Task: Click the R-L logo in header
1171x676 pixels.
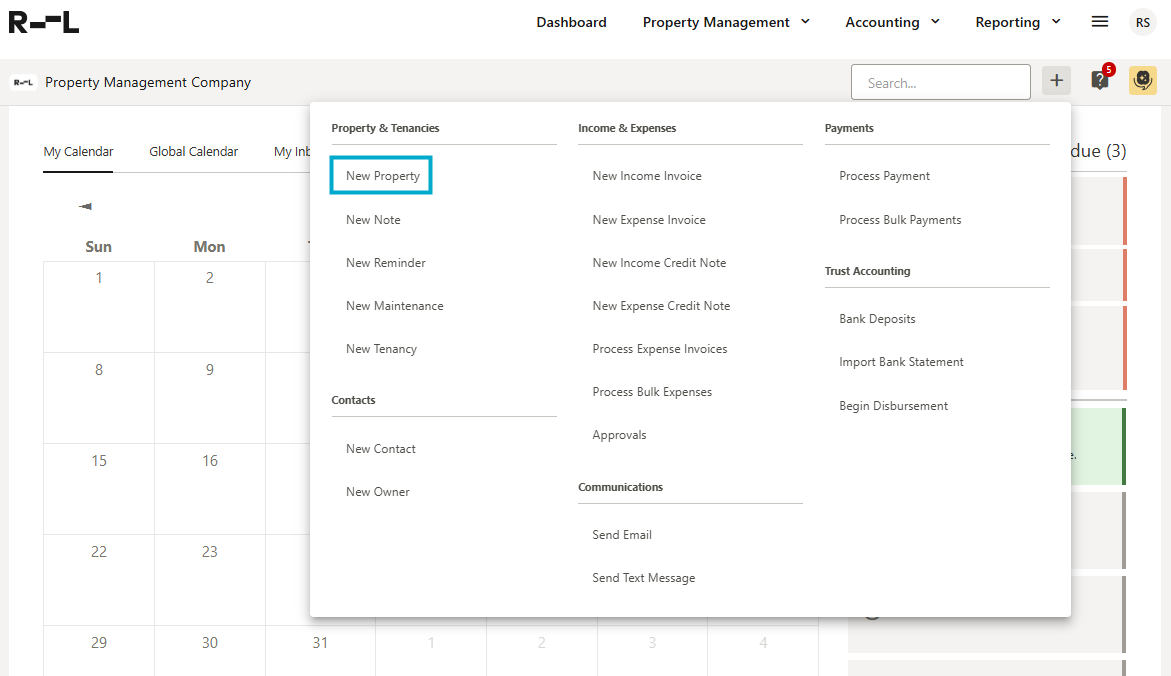Action: pyautogui.click(x=44, y=22)
